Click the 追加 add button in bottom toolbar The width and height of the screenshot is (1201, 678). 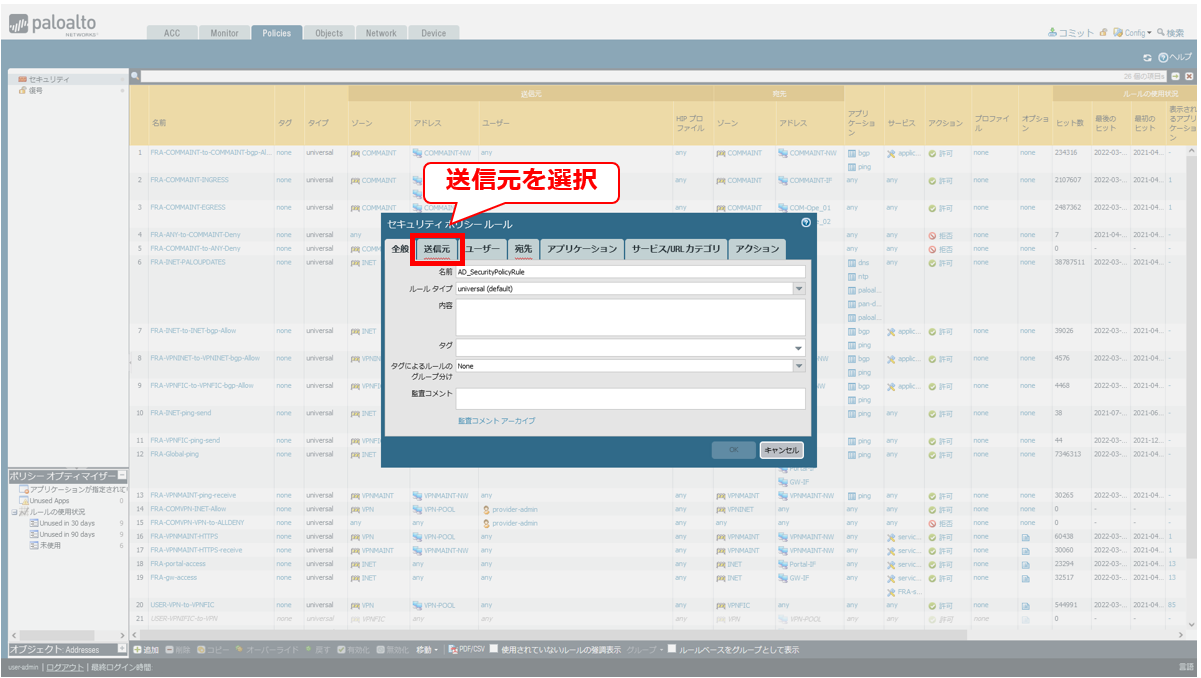click(146, 649)
